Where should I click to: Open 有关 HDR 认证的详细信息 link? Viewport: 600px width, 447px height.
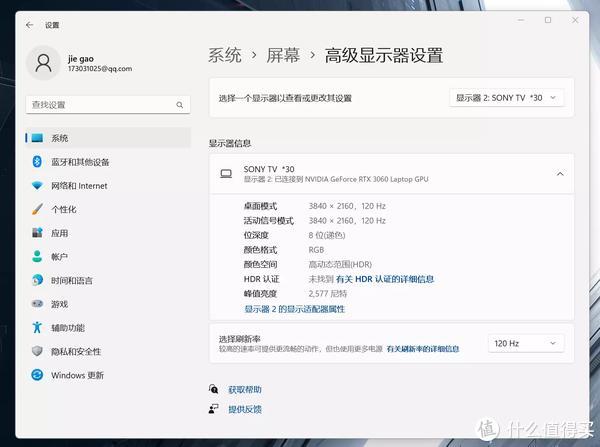tap(385, 279)
